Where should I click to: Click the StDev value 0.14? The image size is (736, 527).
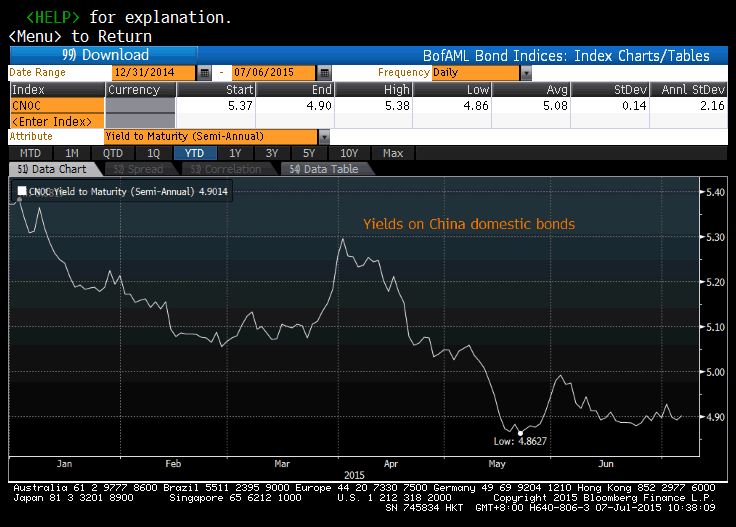click(x=634, y=106)
